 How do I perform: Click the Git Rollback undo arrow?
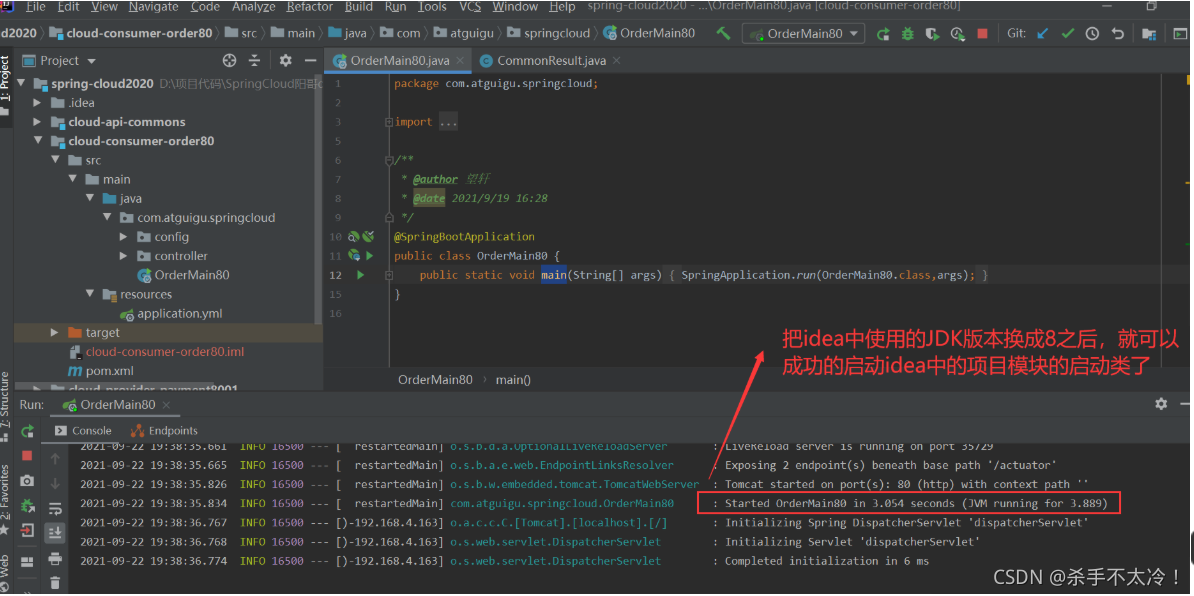(1118, 33)
